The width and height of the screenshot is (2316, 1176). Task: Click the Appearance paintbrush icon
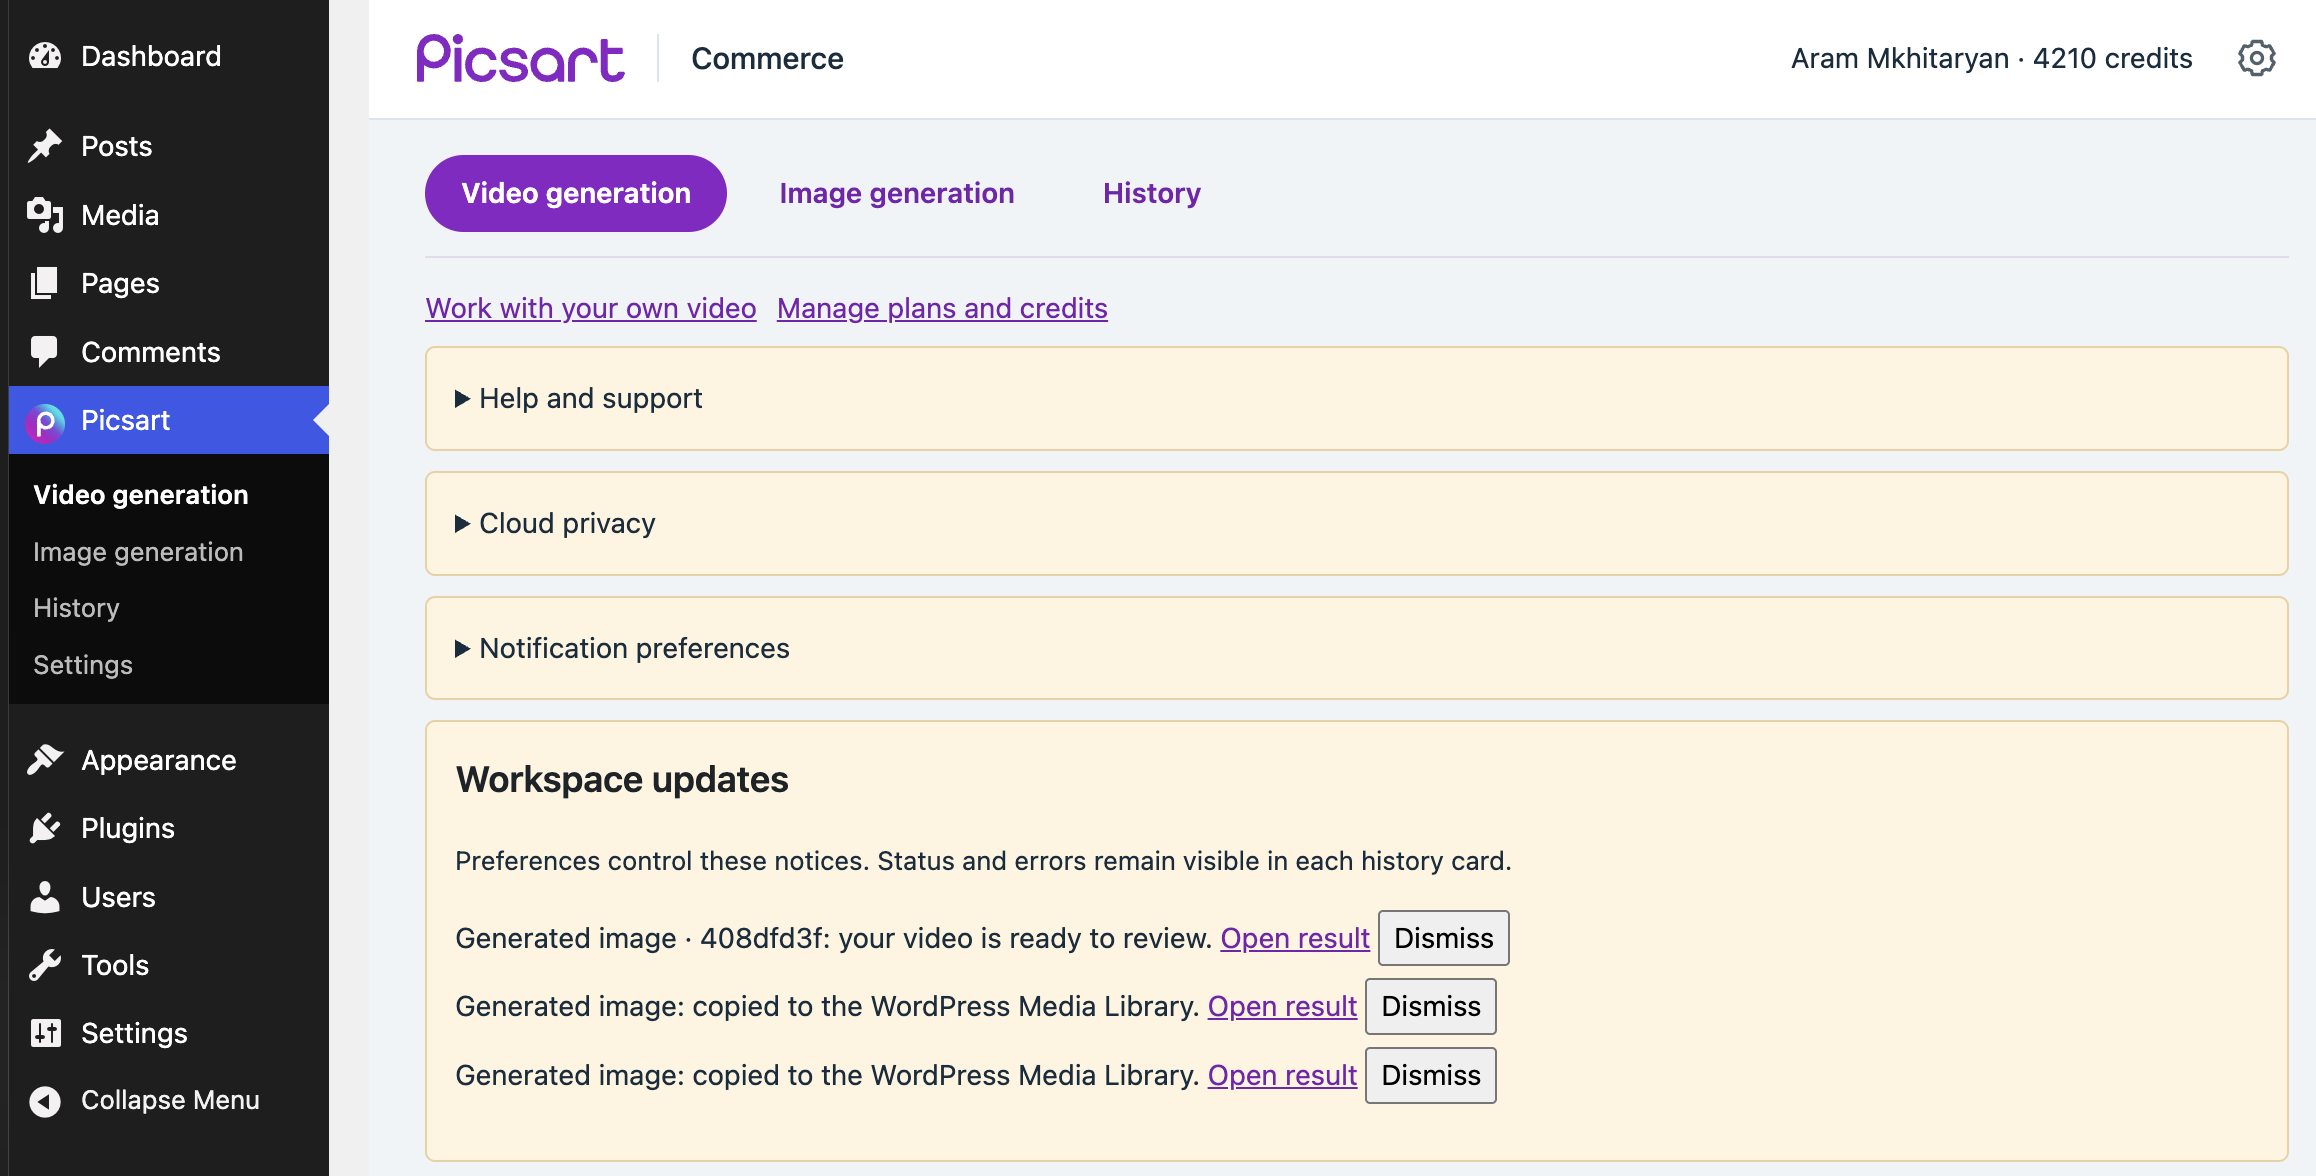point(45,760)
